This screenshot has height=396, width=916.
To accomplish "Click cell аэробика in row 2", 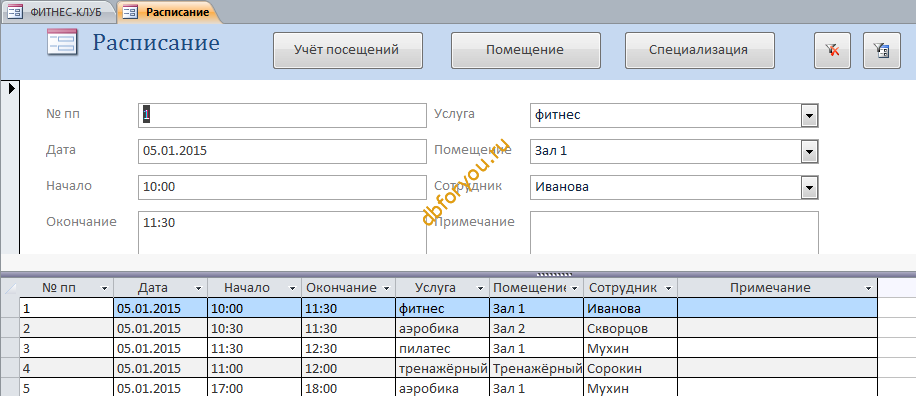I will (x=443, y=329).
